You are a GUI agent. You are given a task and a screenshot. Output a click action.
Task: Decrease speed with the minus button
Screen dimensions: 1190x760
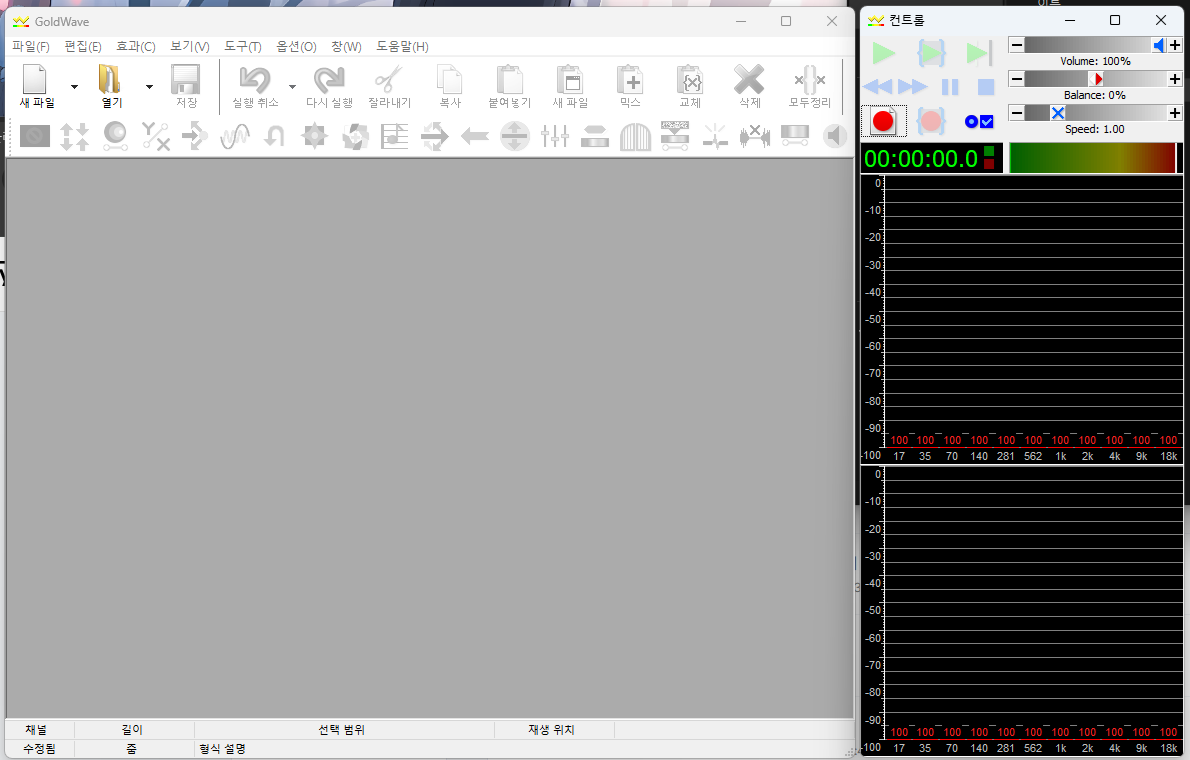click(x=1016, y=113)
